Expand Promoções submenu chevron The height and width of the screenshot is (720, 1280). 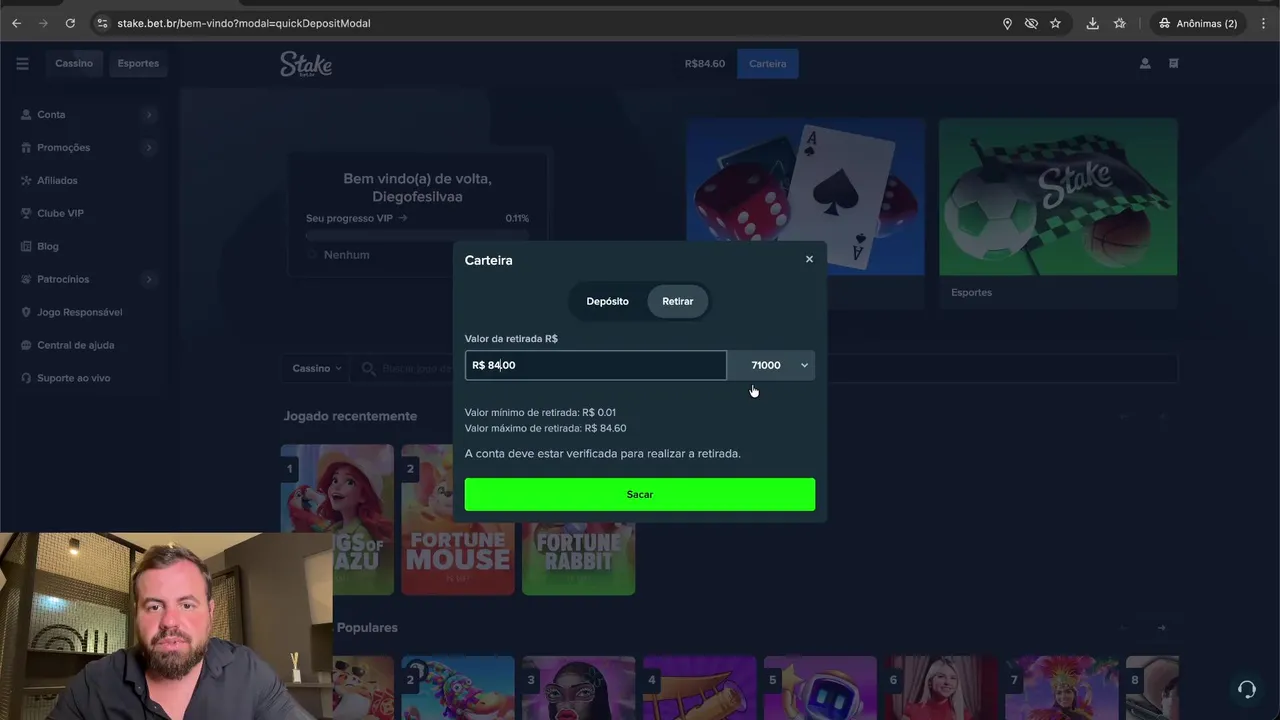pos(149,148)
